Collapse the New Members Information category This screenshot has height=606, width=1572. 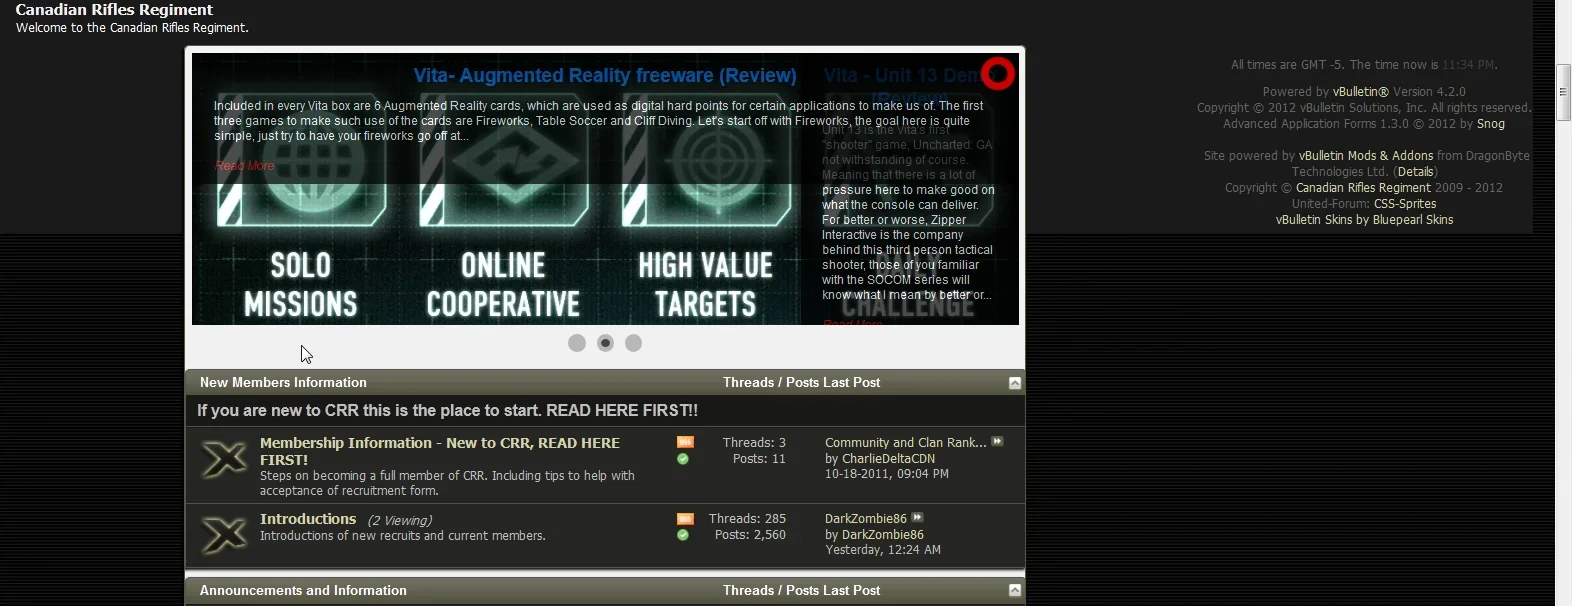(x=1015, y=383)
